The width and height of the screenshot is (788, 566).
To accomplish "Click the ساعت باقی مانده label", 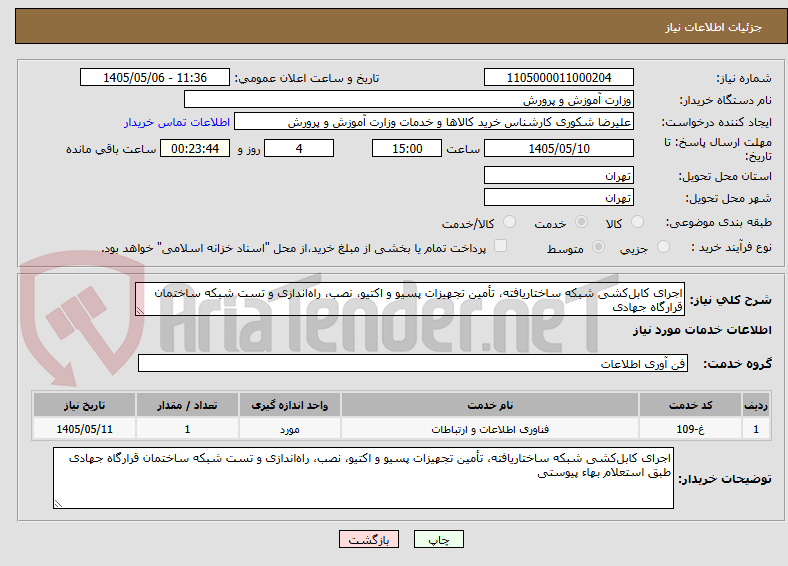I will [111, 149].
